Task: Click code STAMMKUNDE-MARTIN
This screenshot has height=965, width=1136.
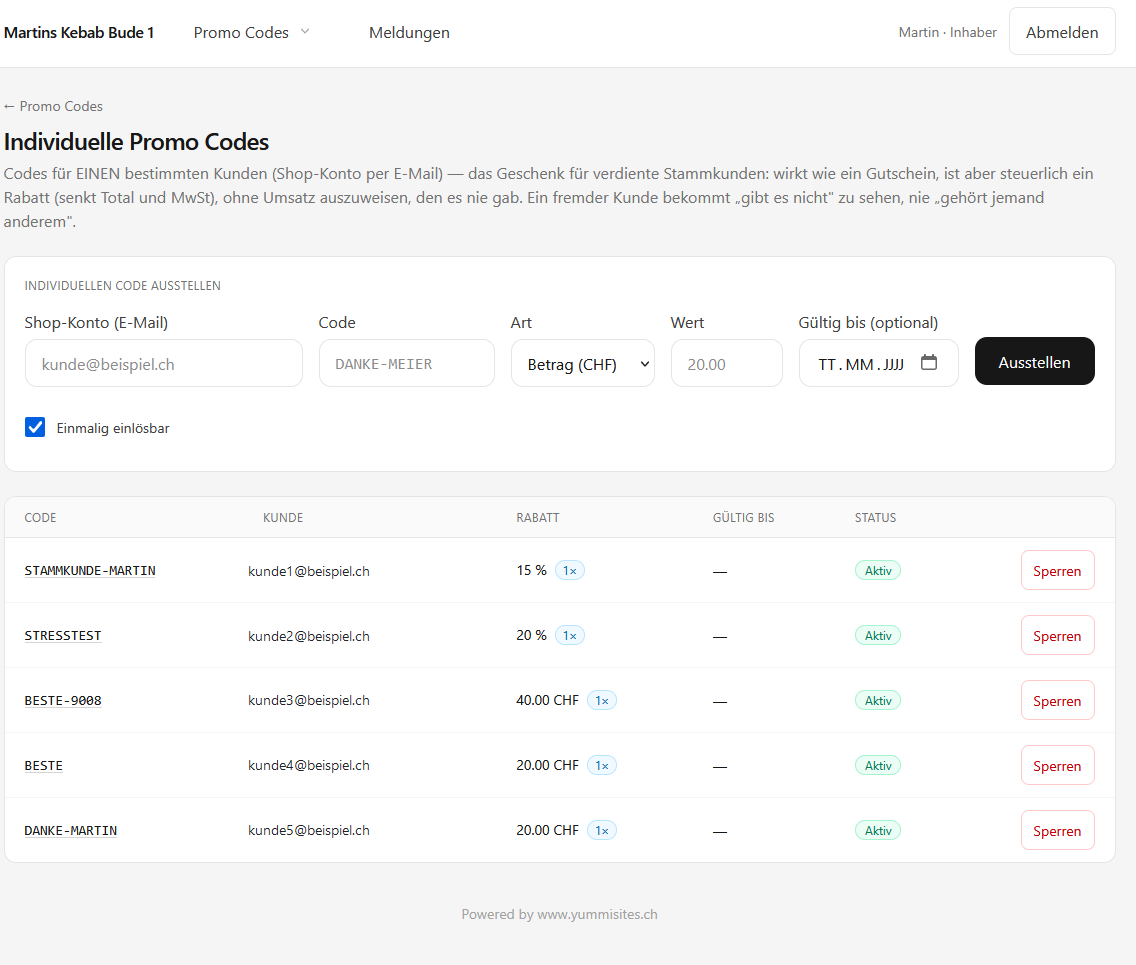Action: pos(90,571)
